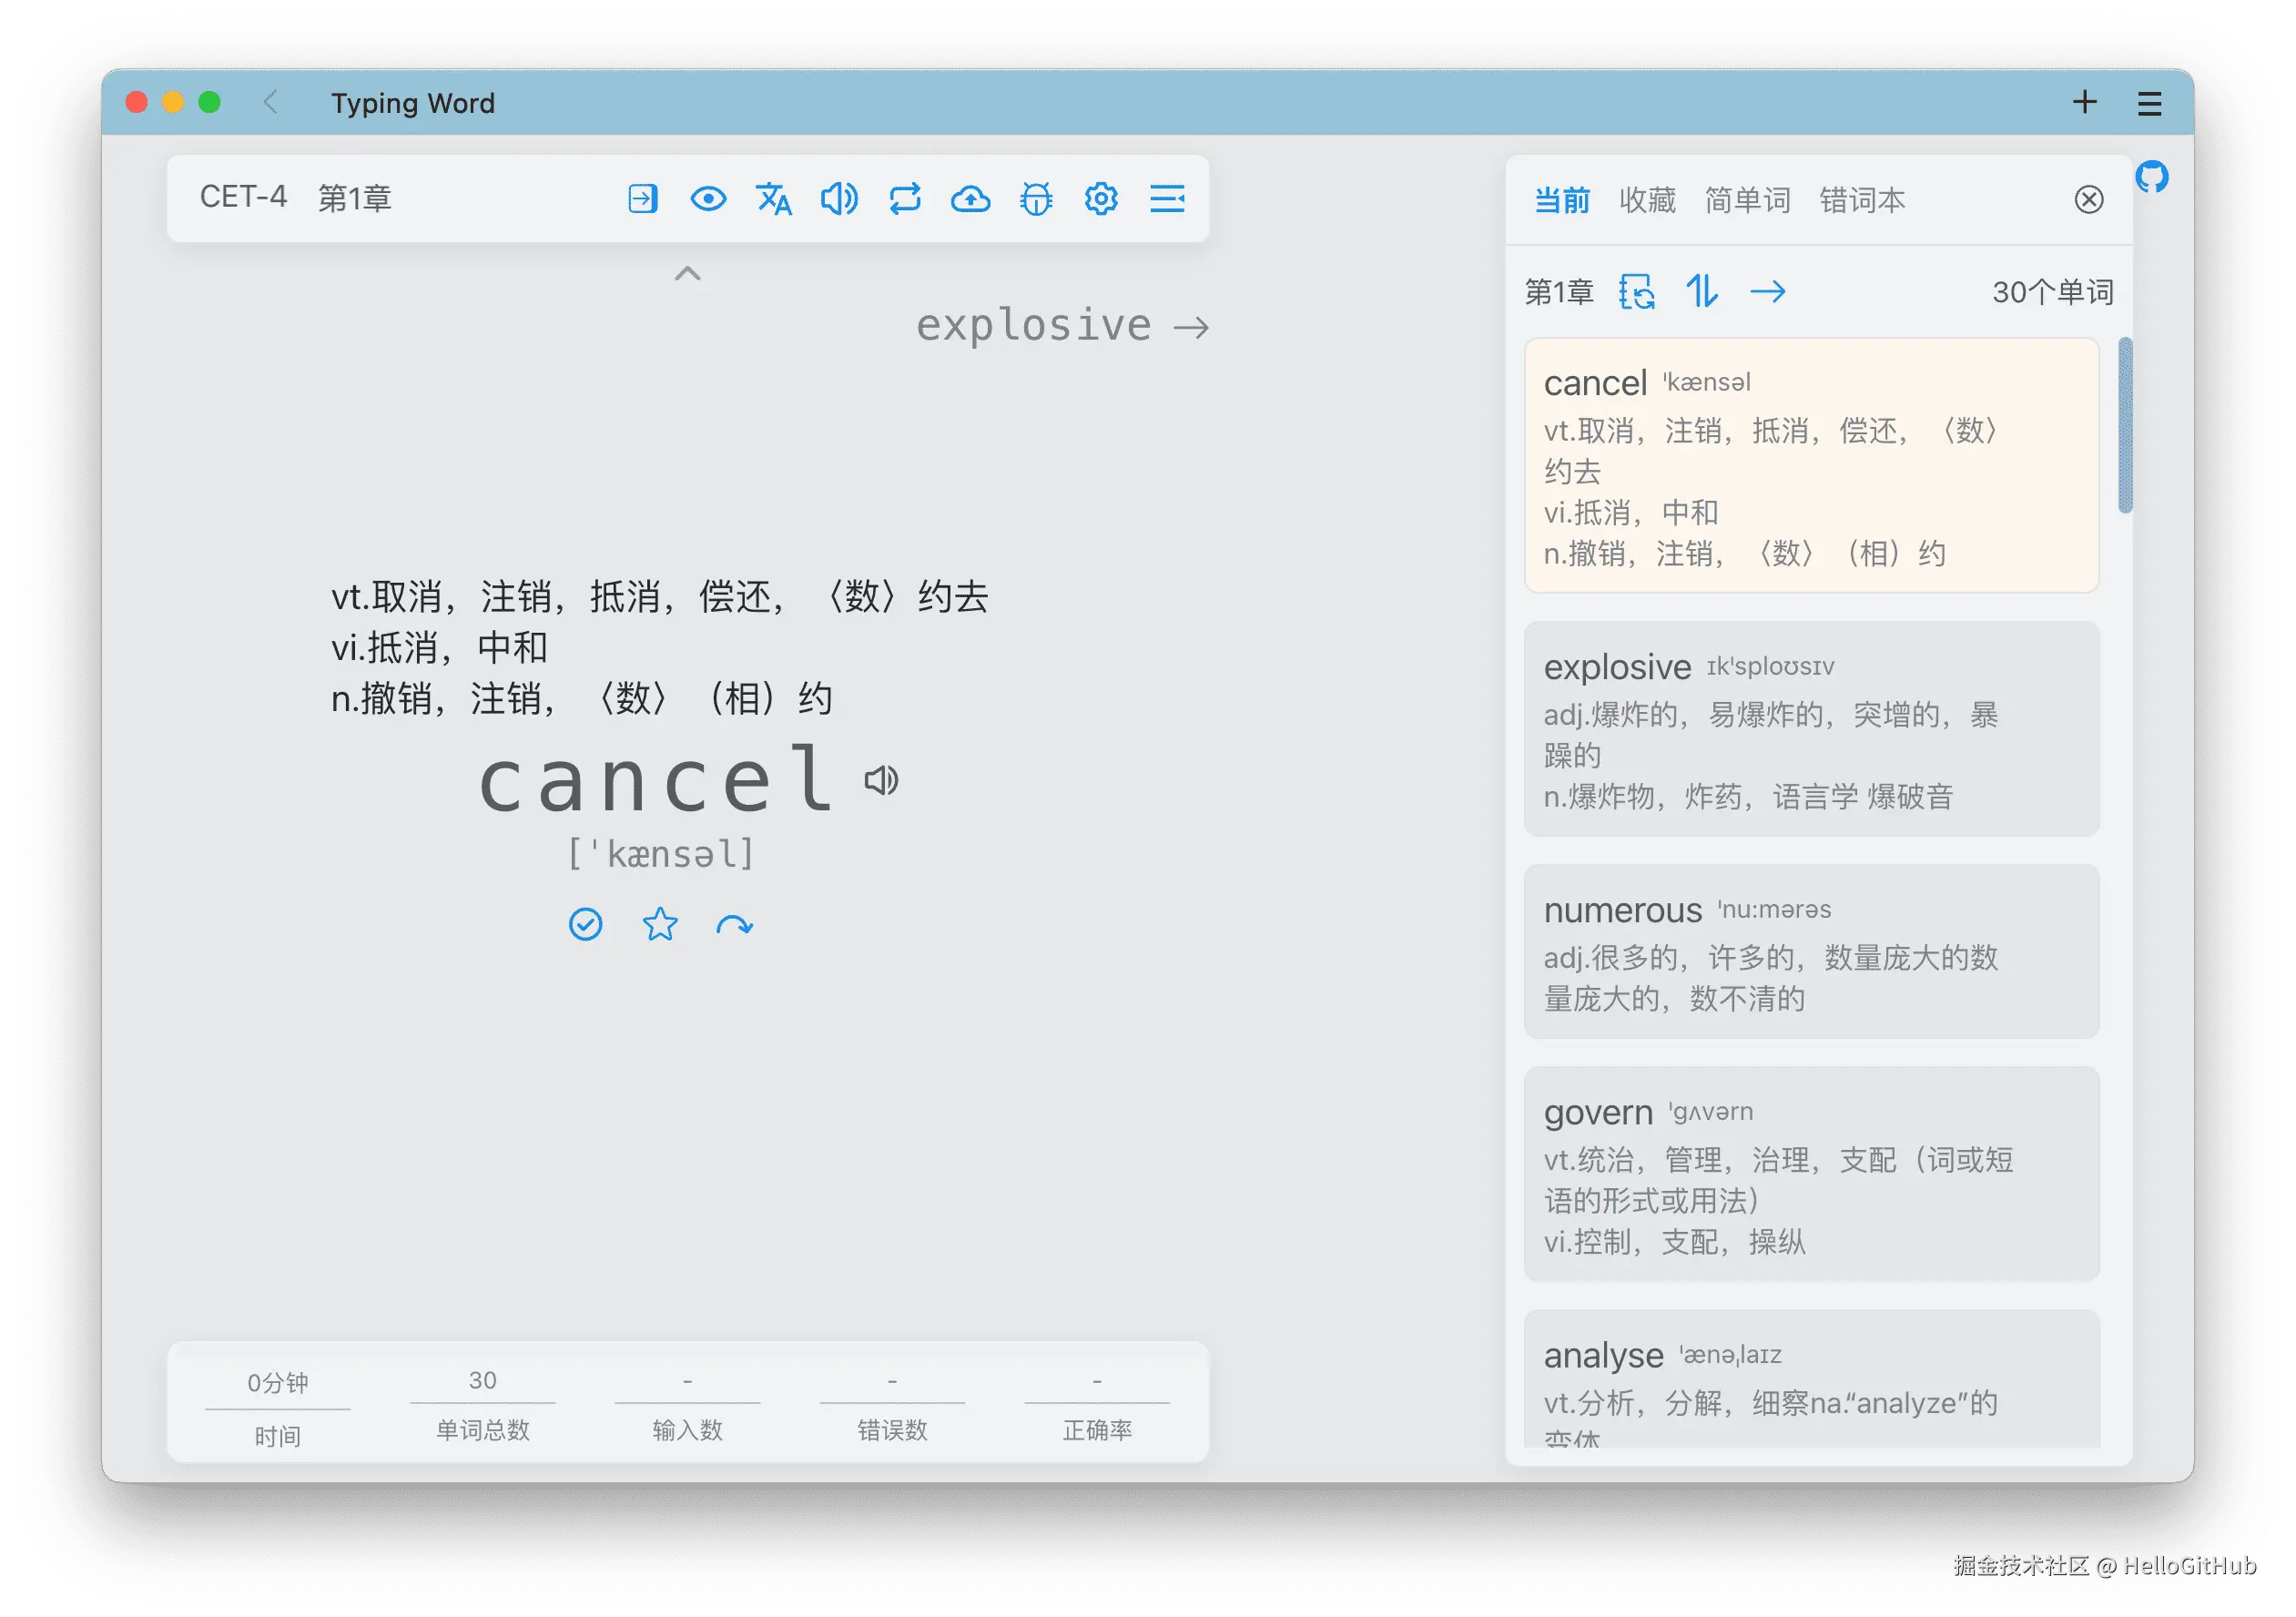
Task: Click the CET-4 dictionary name
Action: 243,197
